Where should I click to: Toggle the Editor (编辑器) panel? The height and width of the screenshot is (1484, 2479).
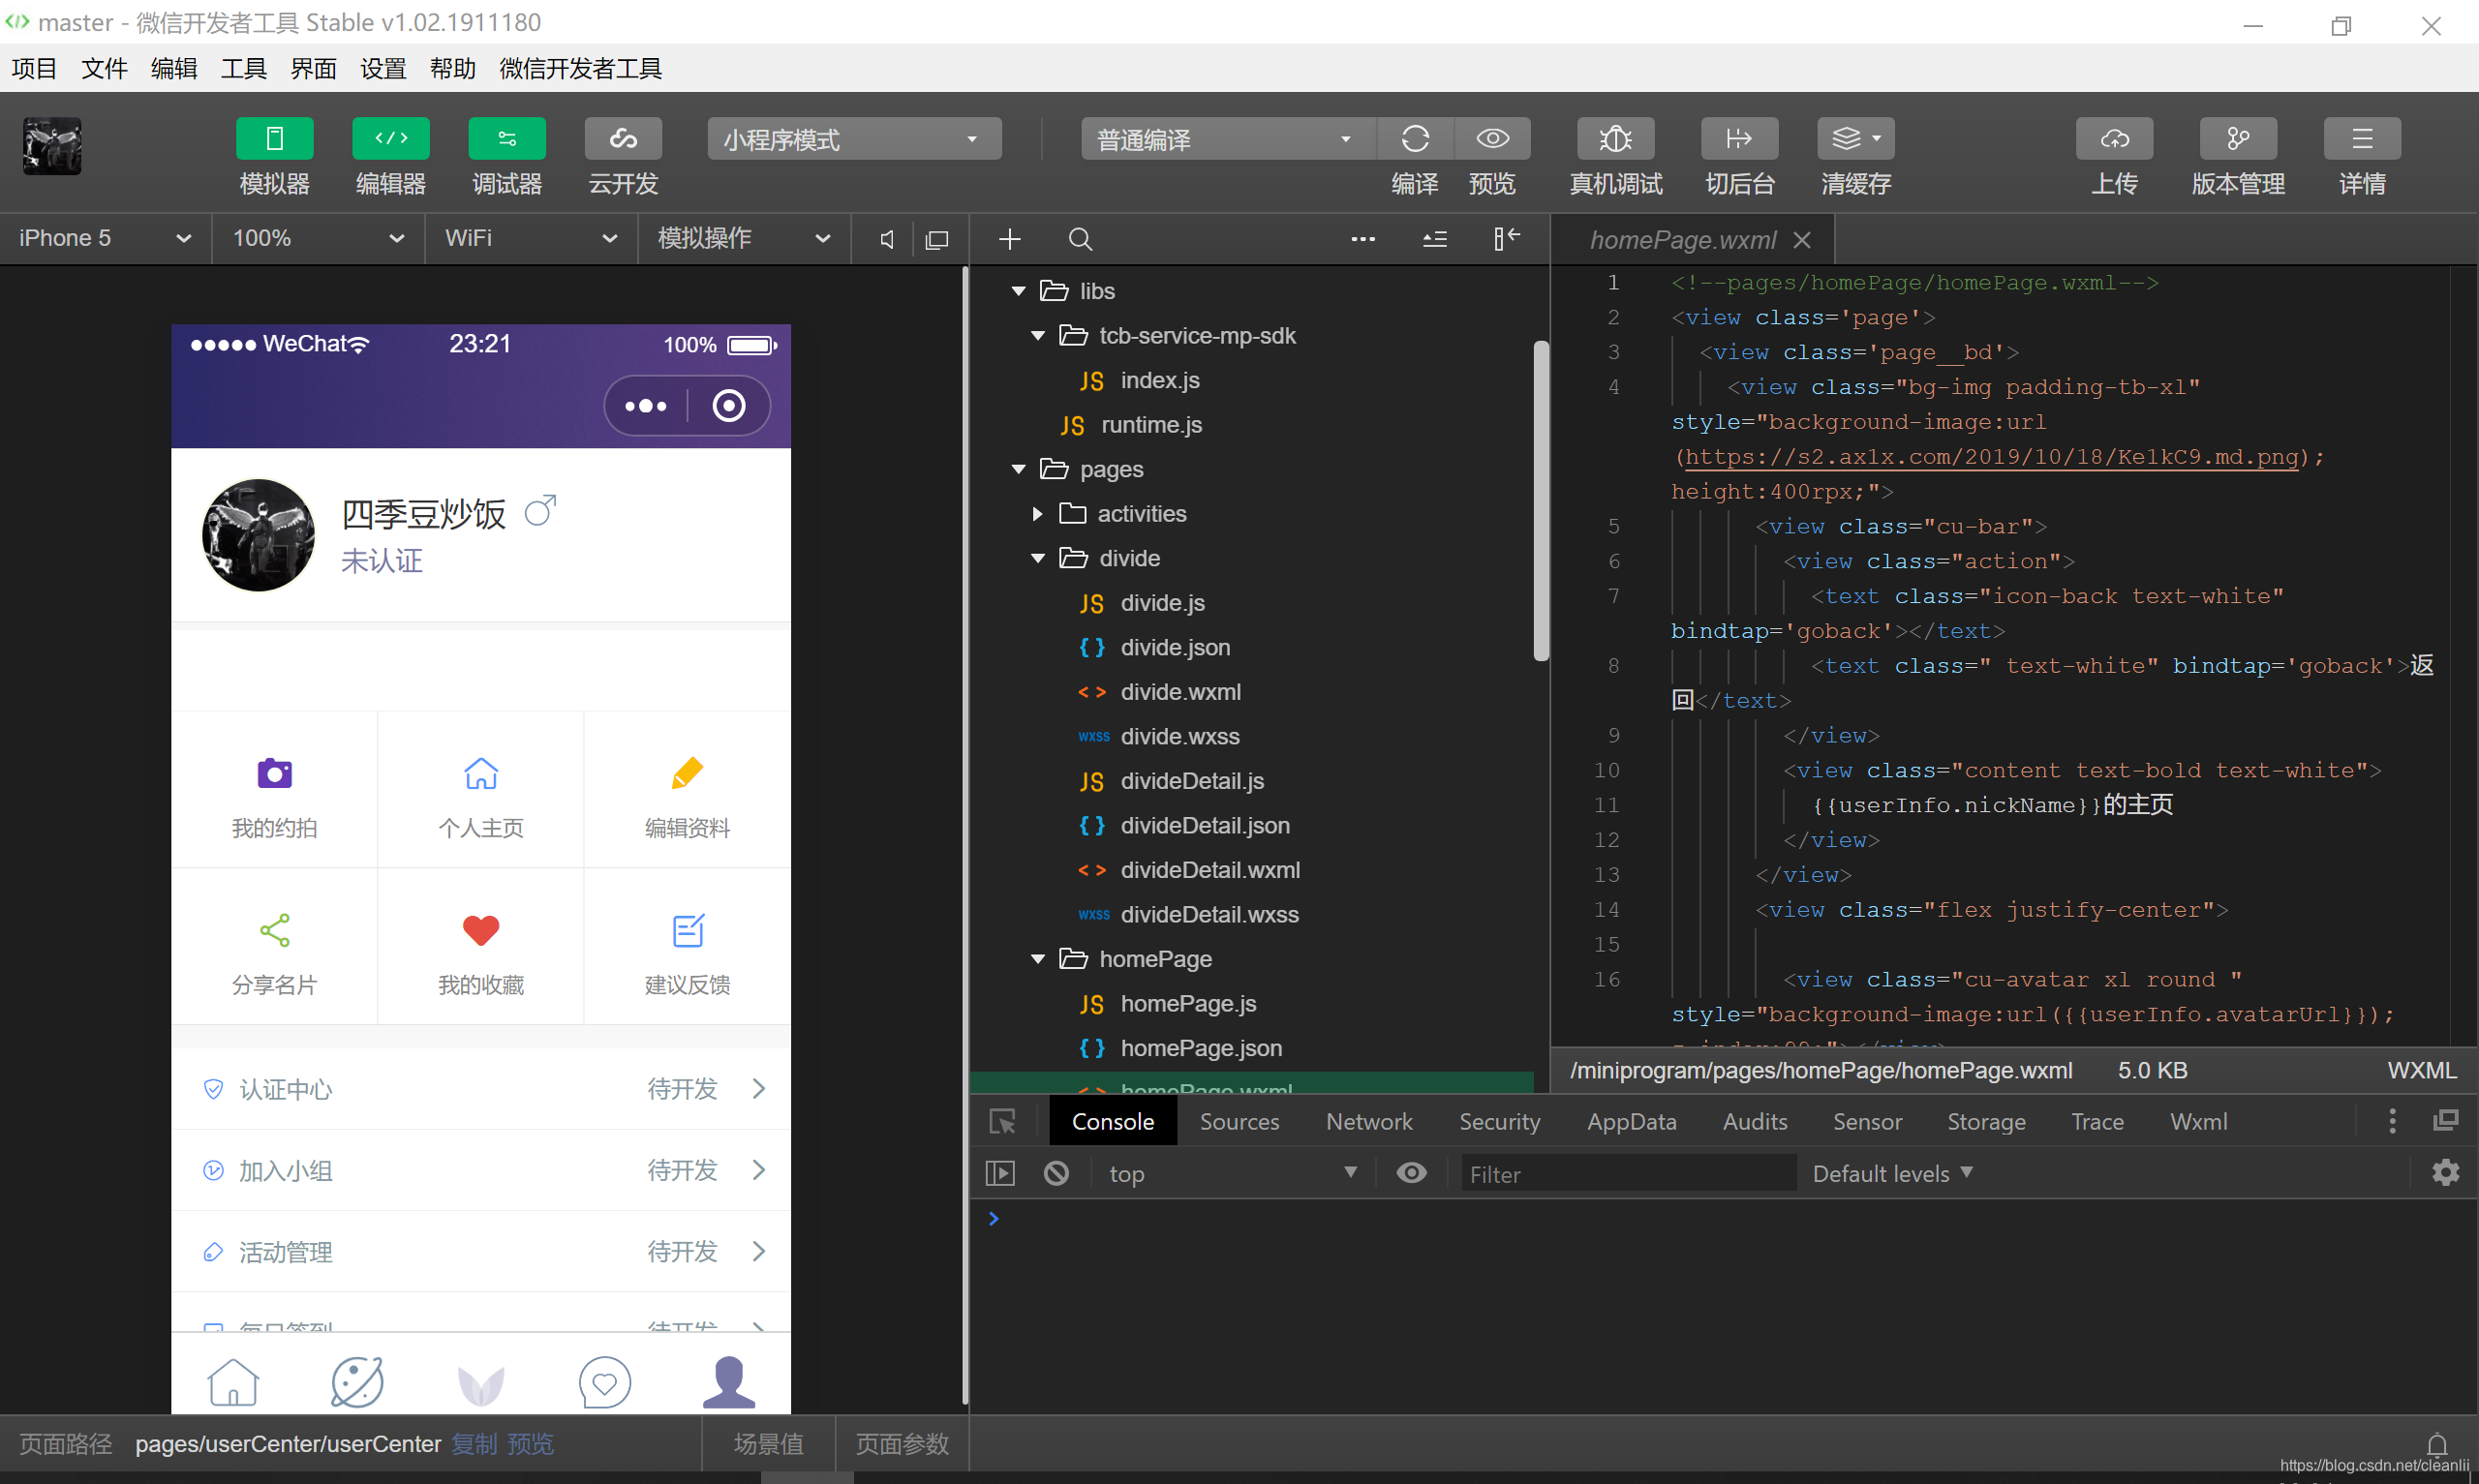pyautogui.click(x=391, y=138)
